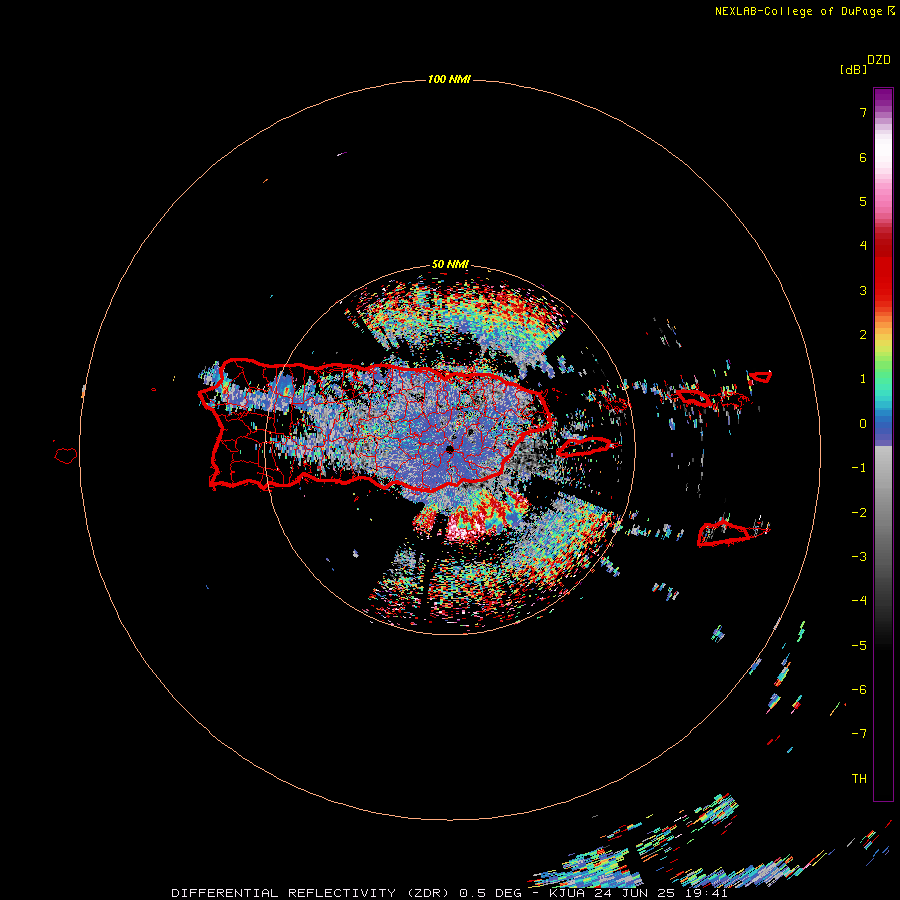Click the small island outline west of Puerto Rico
The image size is (900, 900).
click(66, 456)
